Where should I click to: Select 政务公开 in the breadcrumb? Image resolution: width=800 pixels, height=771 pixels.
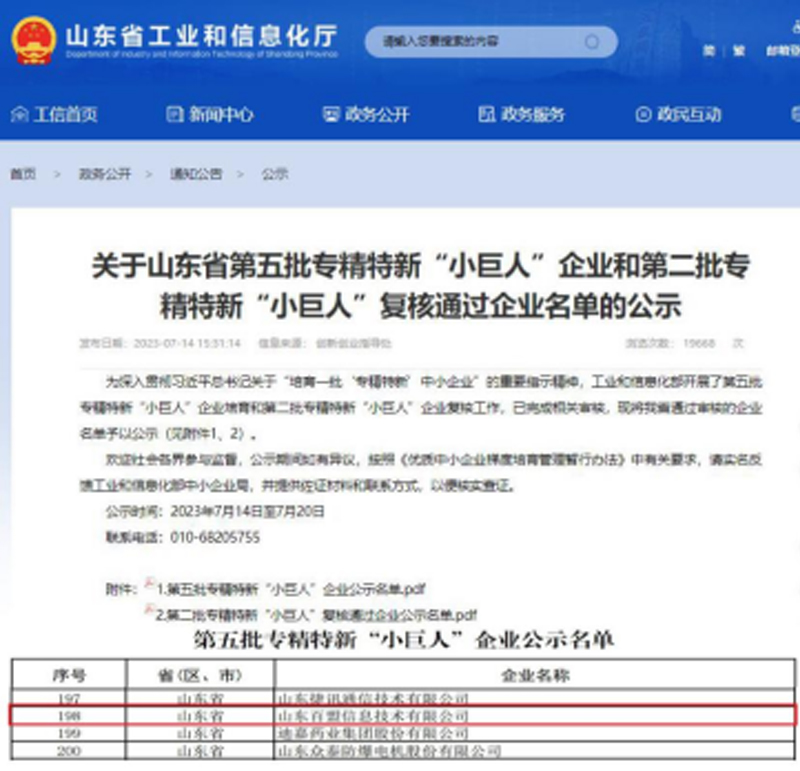coord(105,173)
